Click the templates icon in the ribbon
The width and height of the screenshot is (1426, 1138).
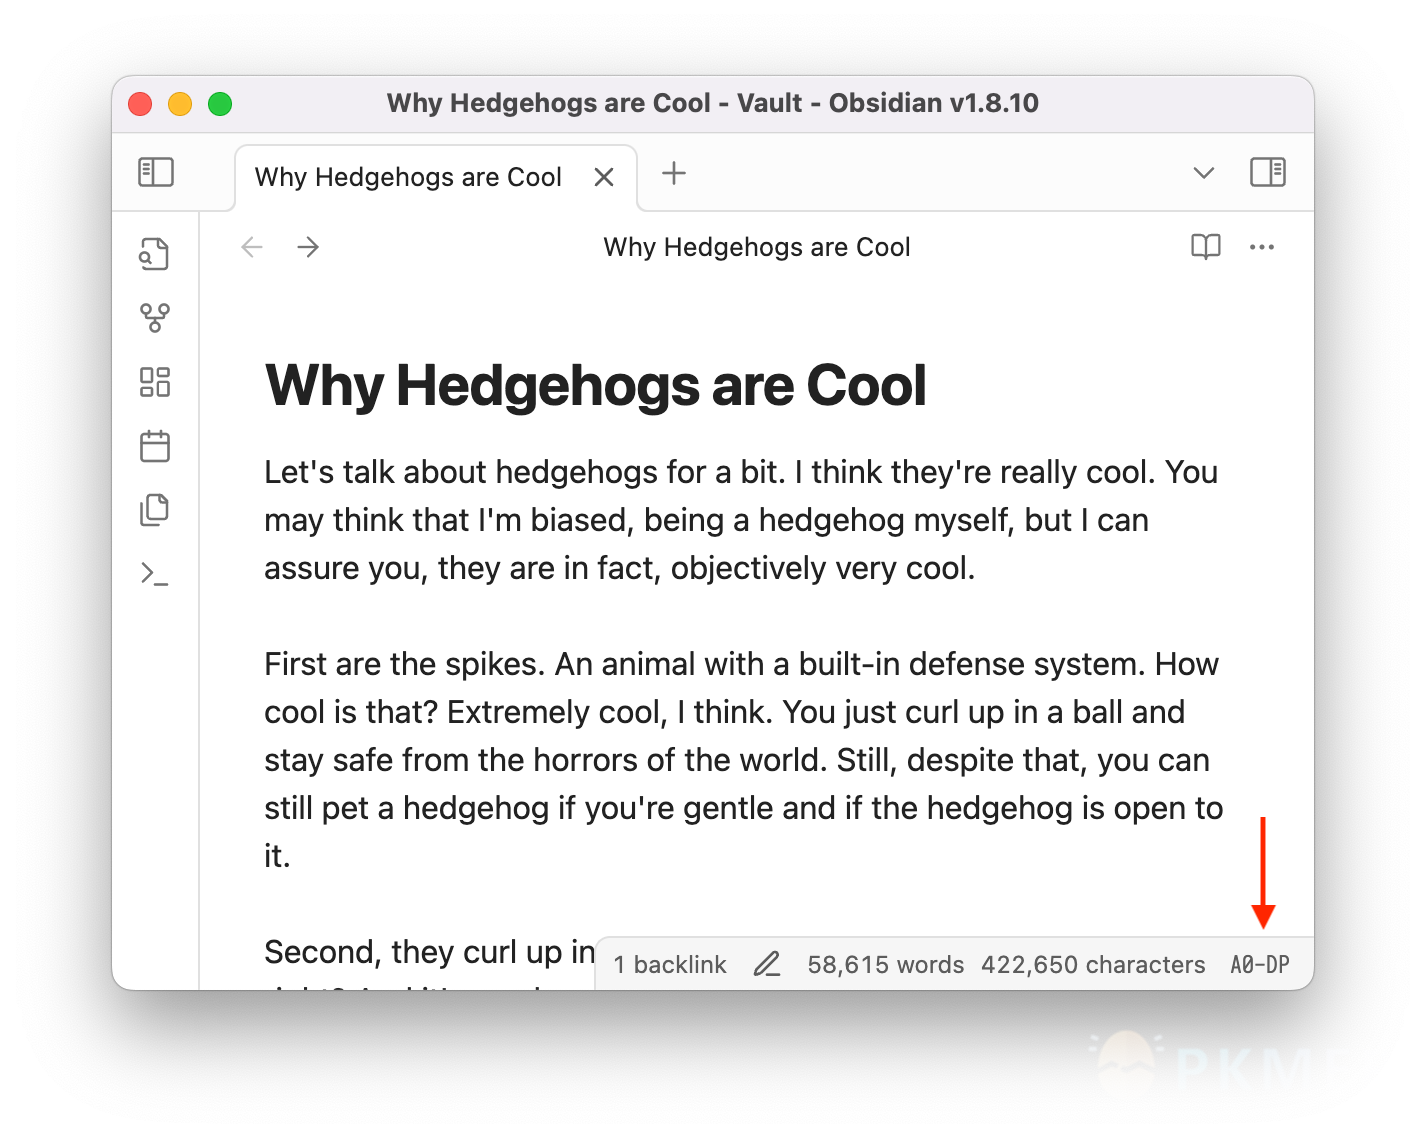[x=154, y=510]
